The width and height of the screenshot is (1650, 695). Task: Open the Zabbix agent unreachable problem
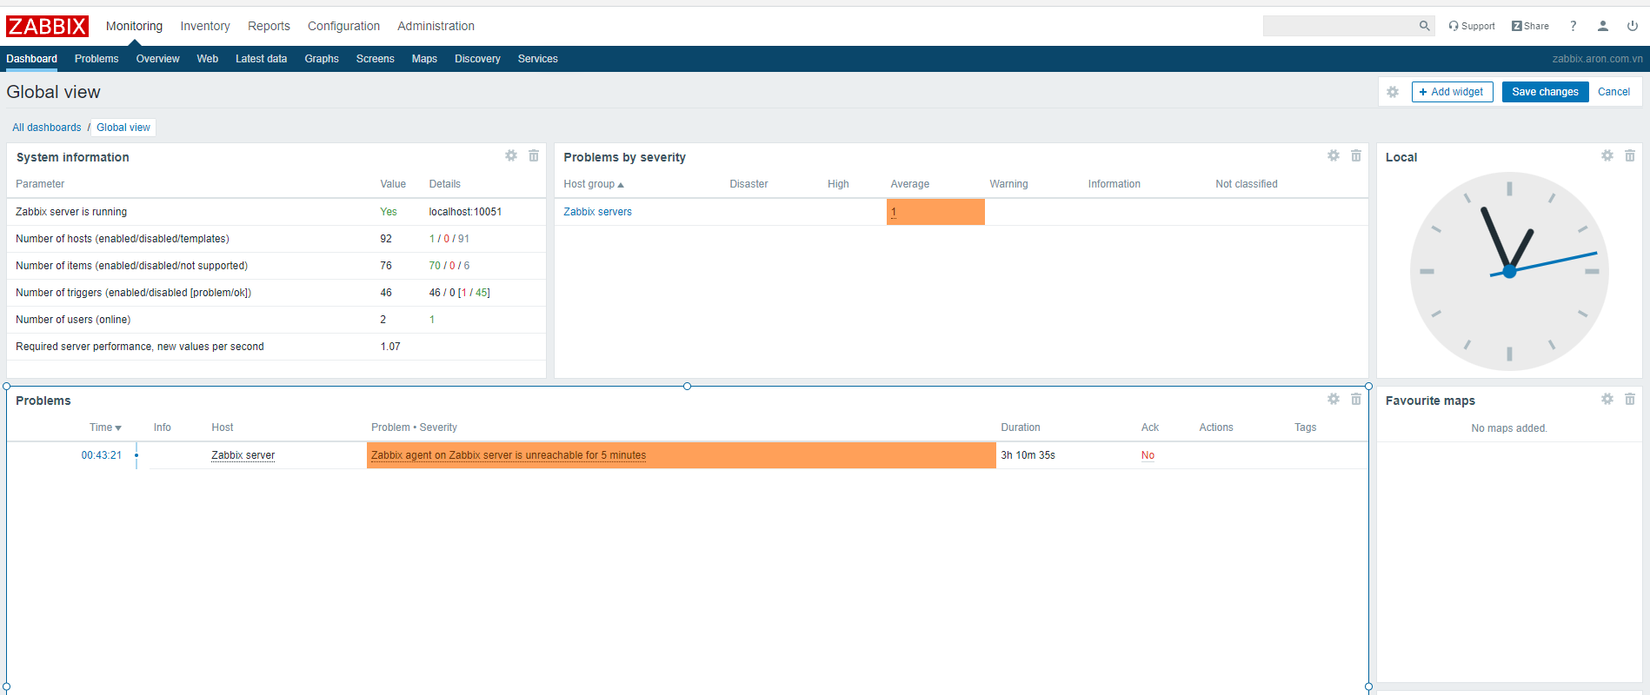(x=508, y=455)
